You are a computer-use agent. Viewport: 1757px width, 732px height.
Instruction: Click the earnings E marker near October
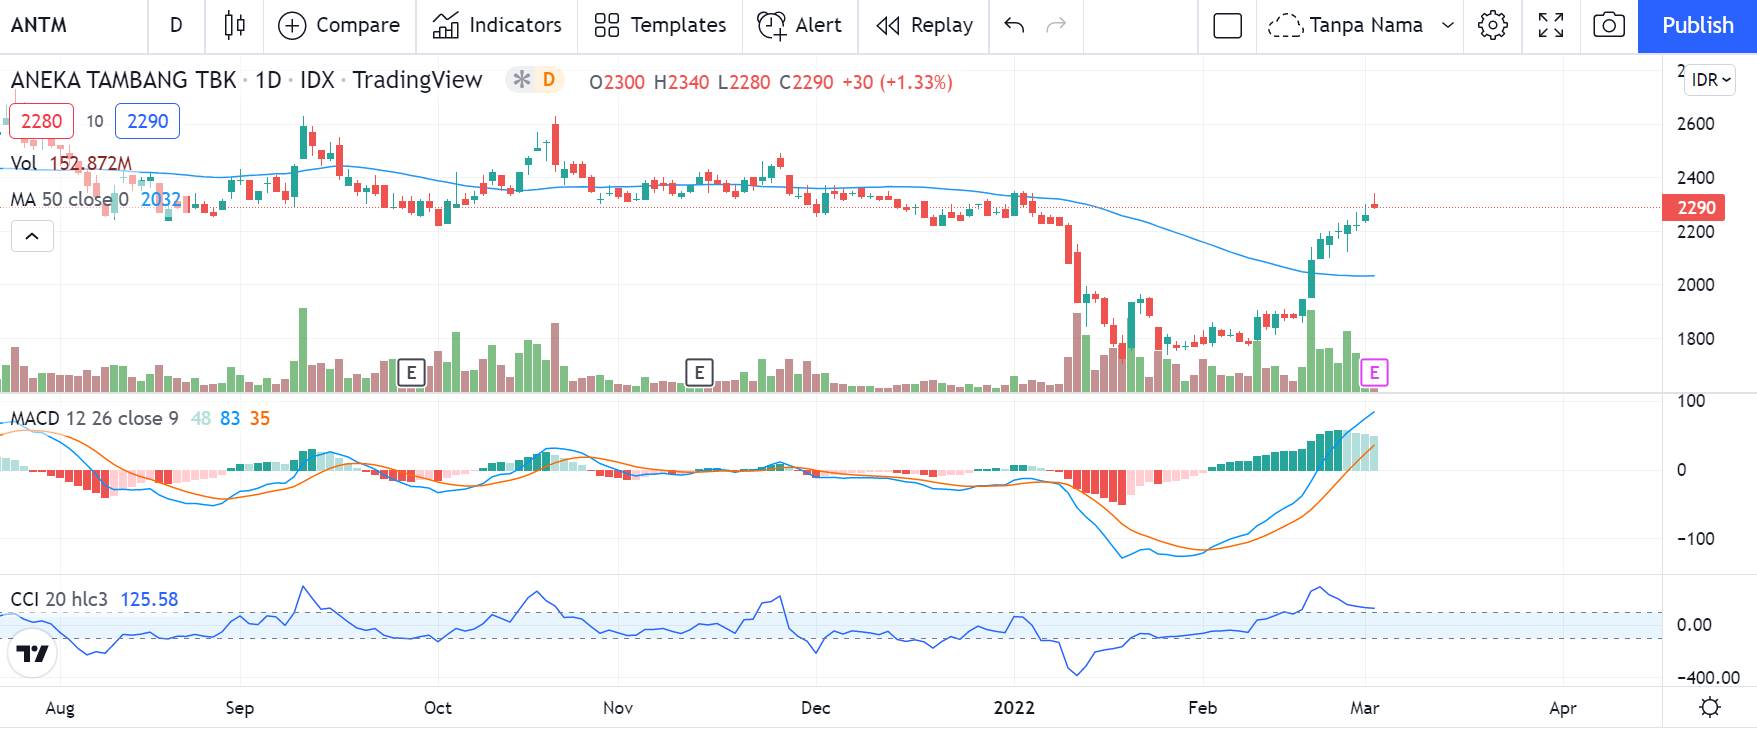(411, 373)
